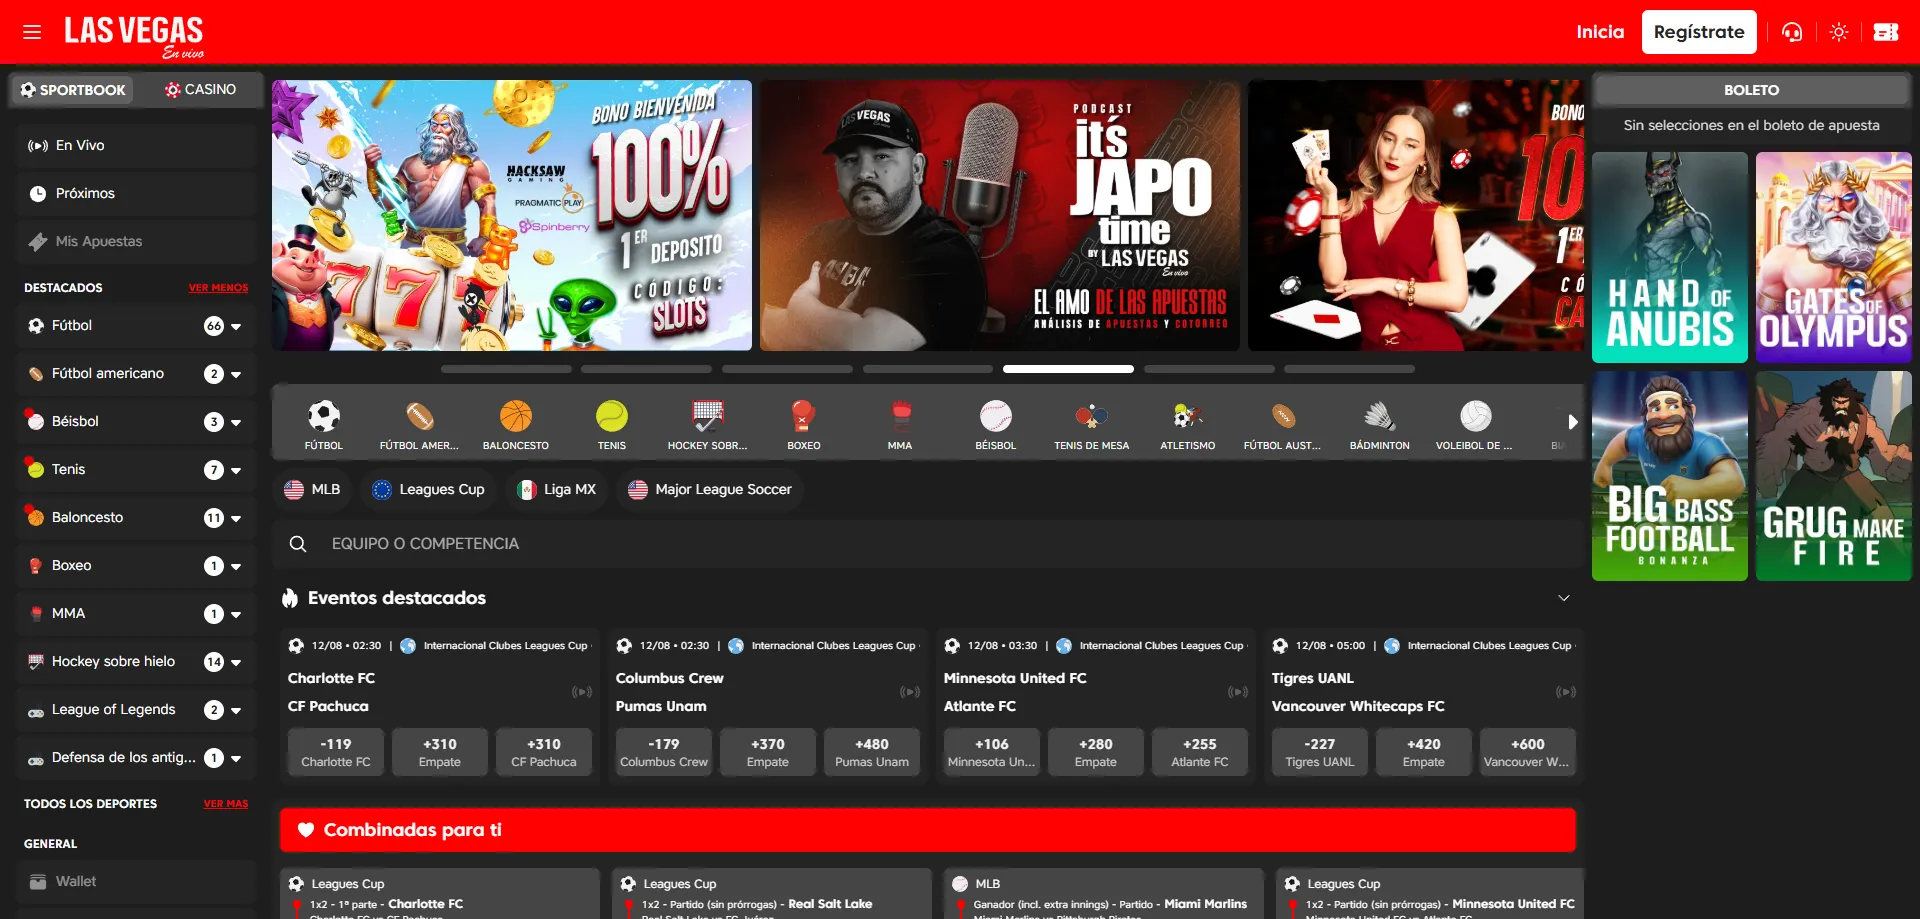Open Hand of Anubis game thumbnail
Screen dimensions: 1920x919
coord(1670,258)
